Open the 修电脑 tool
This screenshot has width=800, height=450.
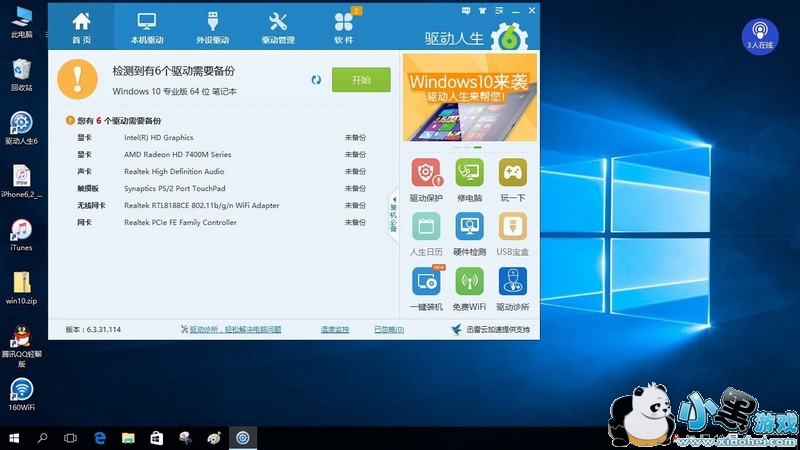[469, 181]
